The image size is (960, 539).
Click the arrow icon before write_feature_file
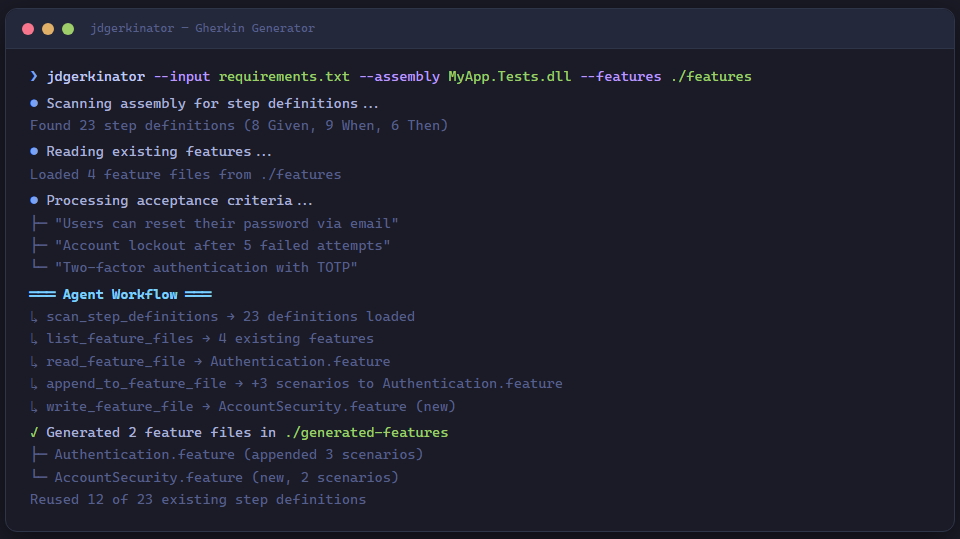tap(34, 407)
